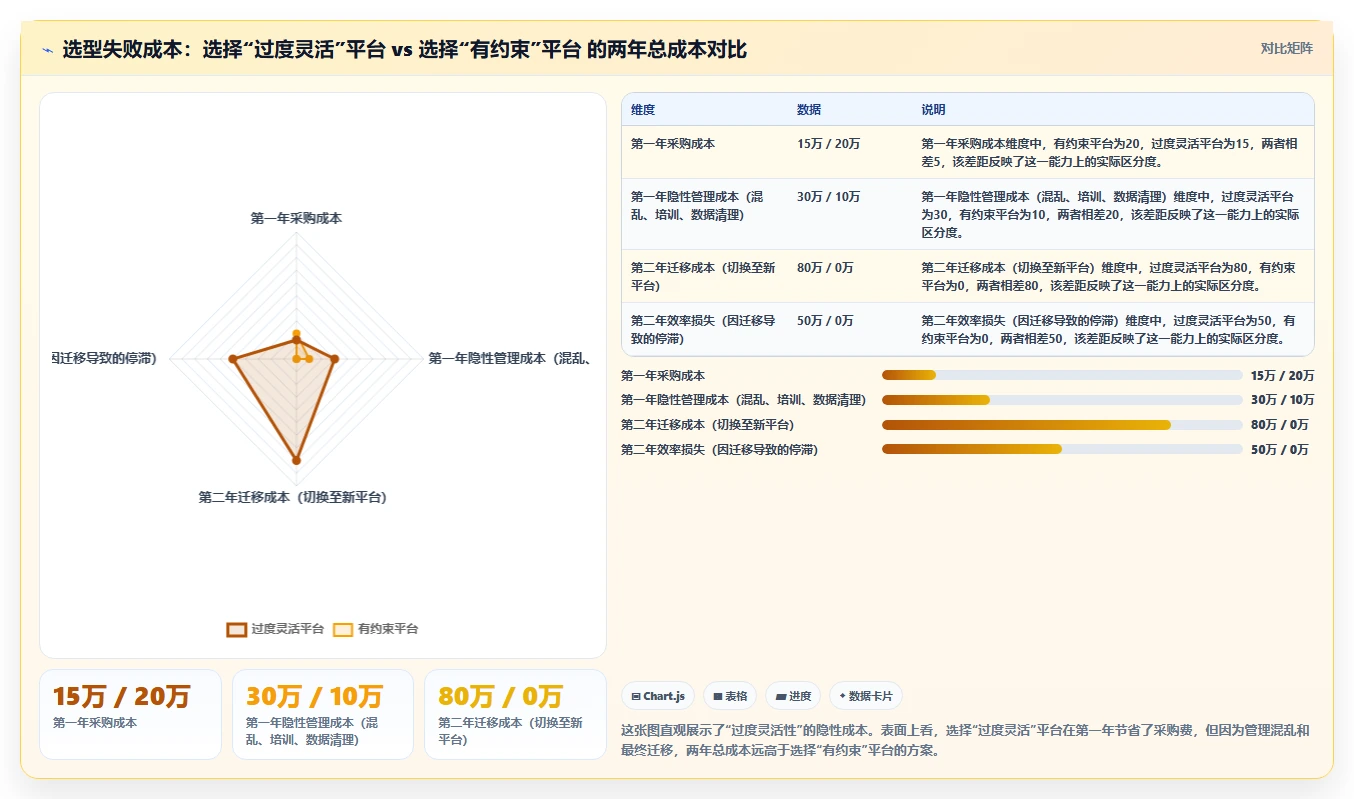Click the description paragraph under the tags
1354x799 pixels.
click(x=965, y=740)
